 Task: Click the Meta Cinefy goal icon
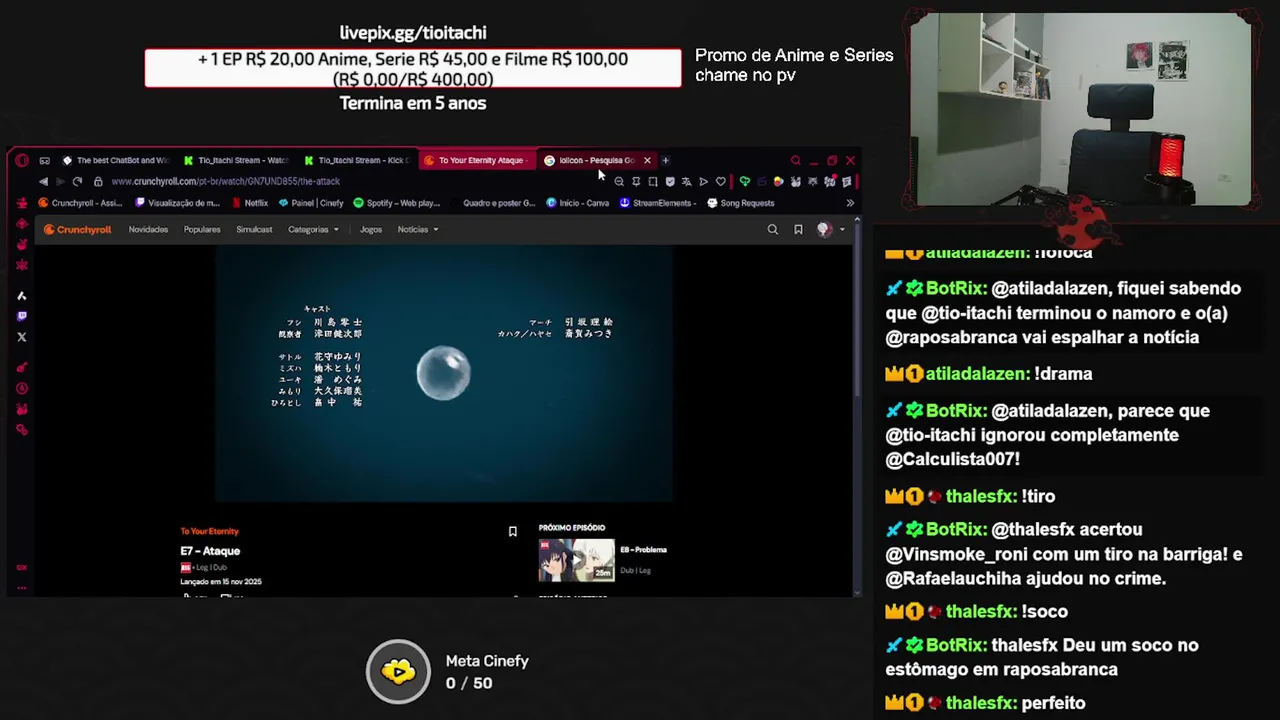tap(398, 671)
